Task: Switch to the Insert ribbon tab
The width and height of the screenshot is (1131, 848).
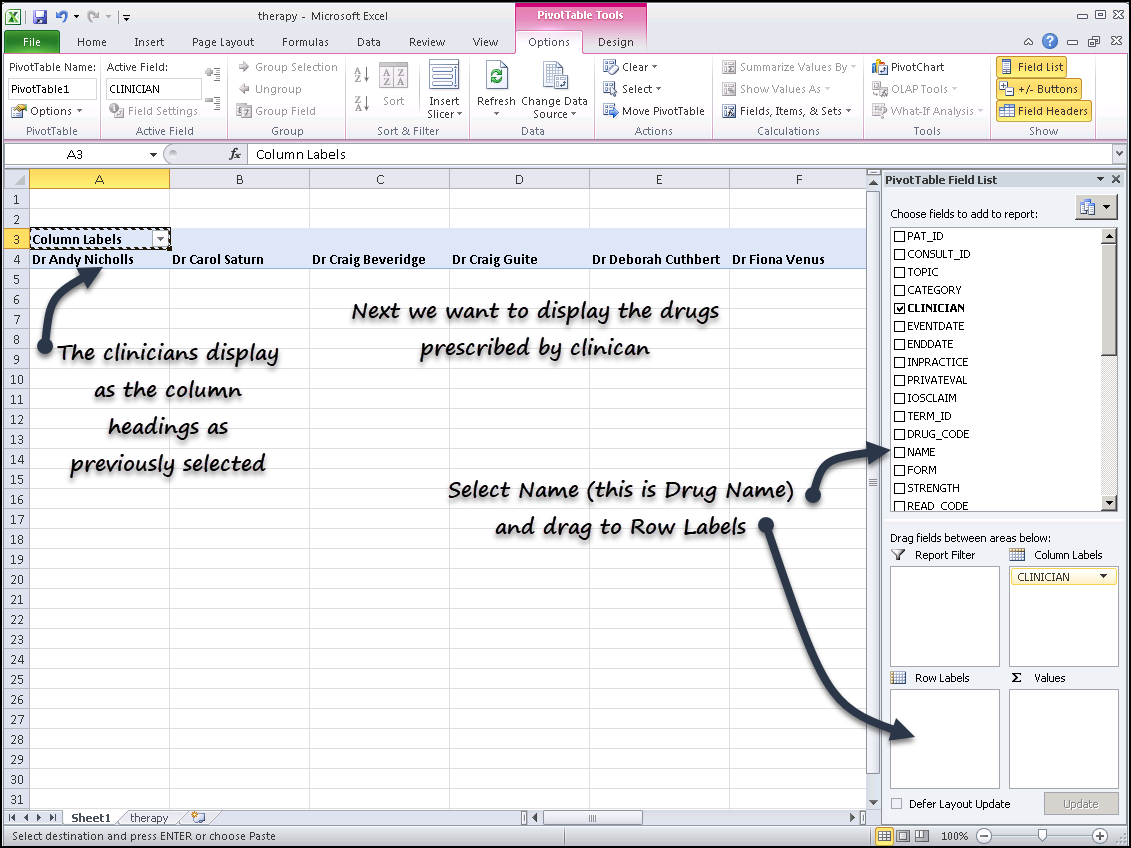Action: [149, 42]
